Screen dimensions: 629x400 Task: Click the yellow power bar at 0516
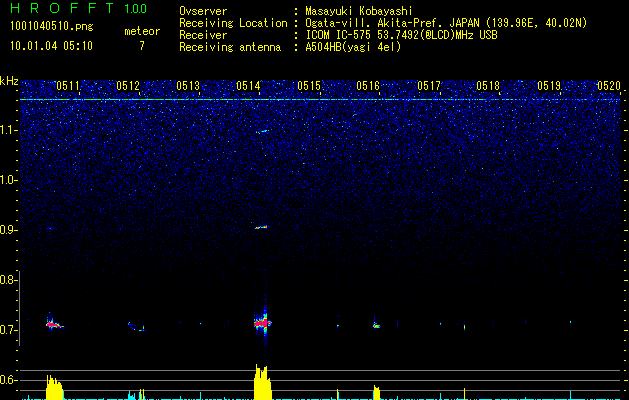coord(376,392)
